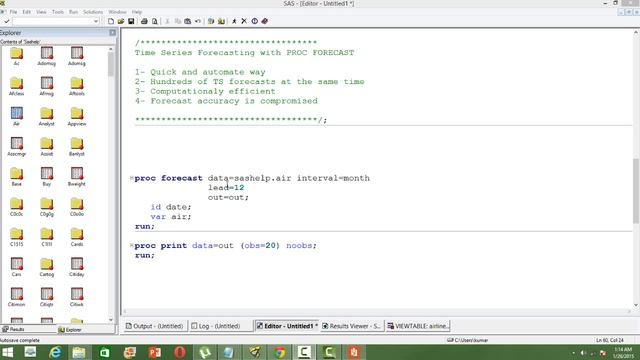Image resolution: width=640 pixels, height=360 pixels.
Task: Click the editor scroll up arrow
Action: [636, 33]
